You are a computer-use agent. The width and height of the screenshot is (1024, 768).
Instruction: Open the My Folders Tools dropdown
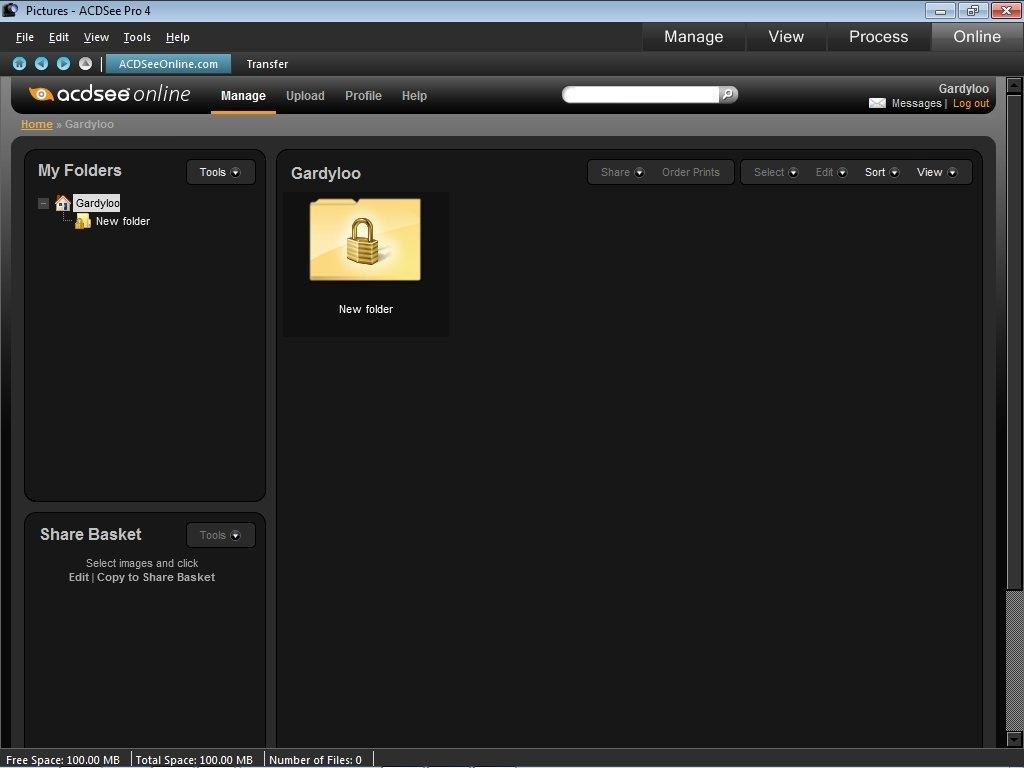tap(220, 172)
